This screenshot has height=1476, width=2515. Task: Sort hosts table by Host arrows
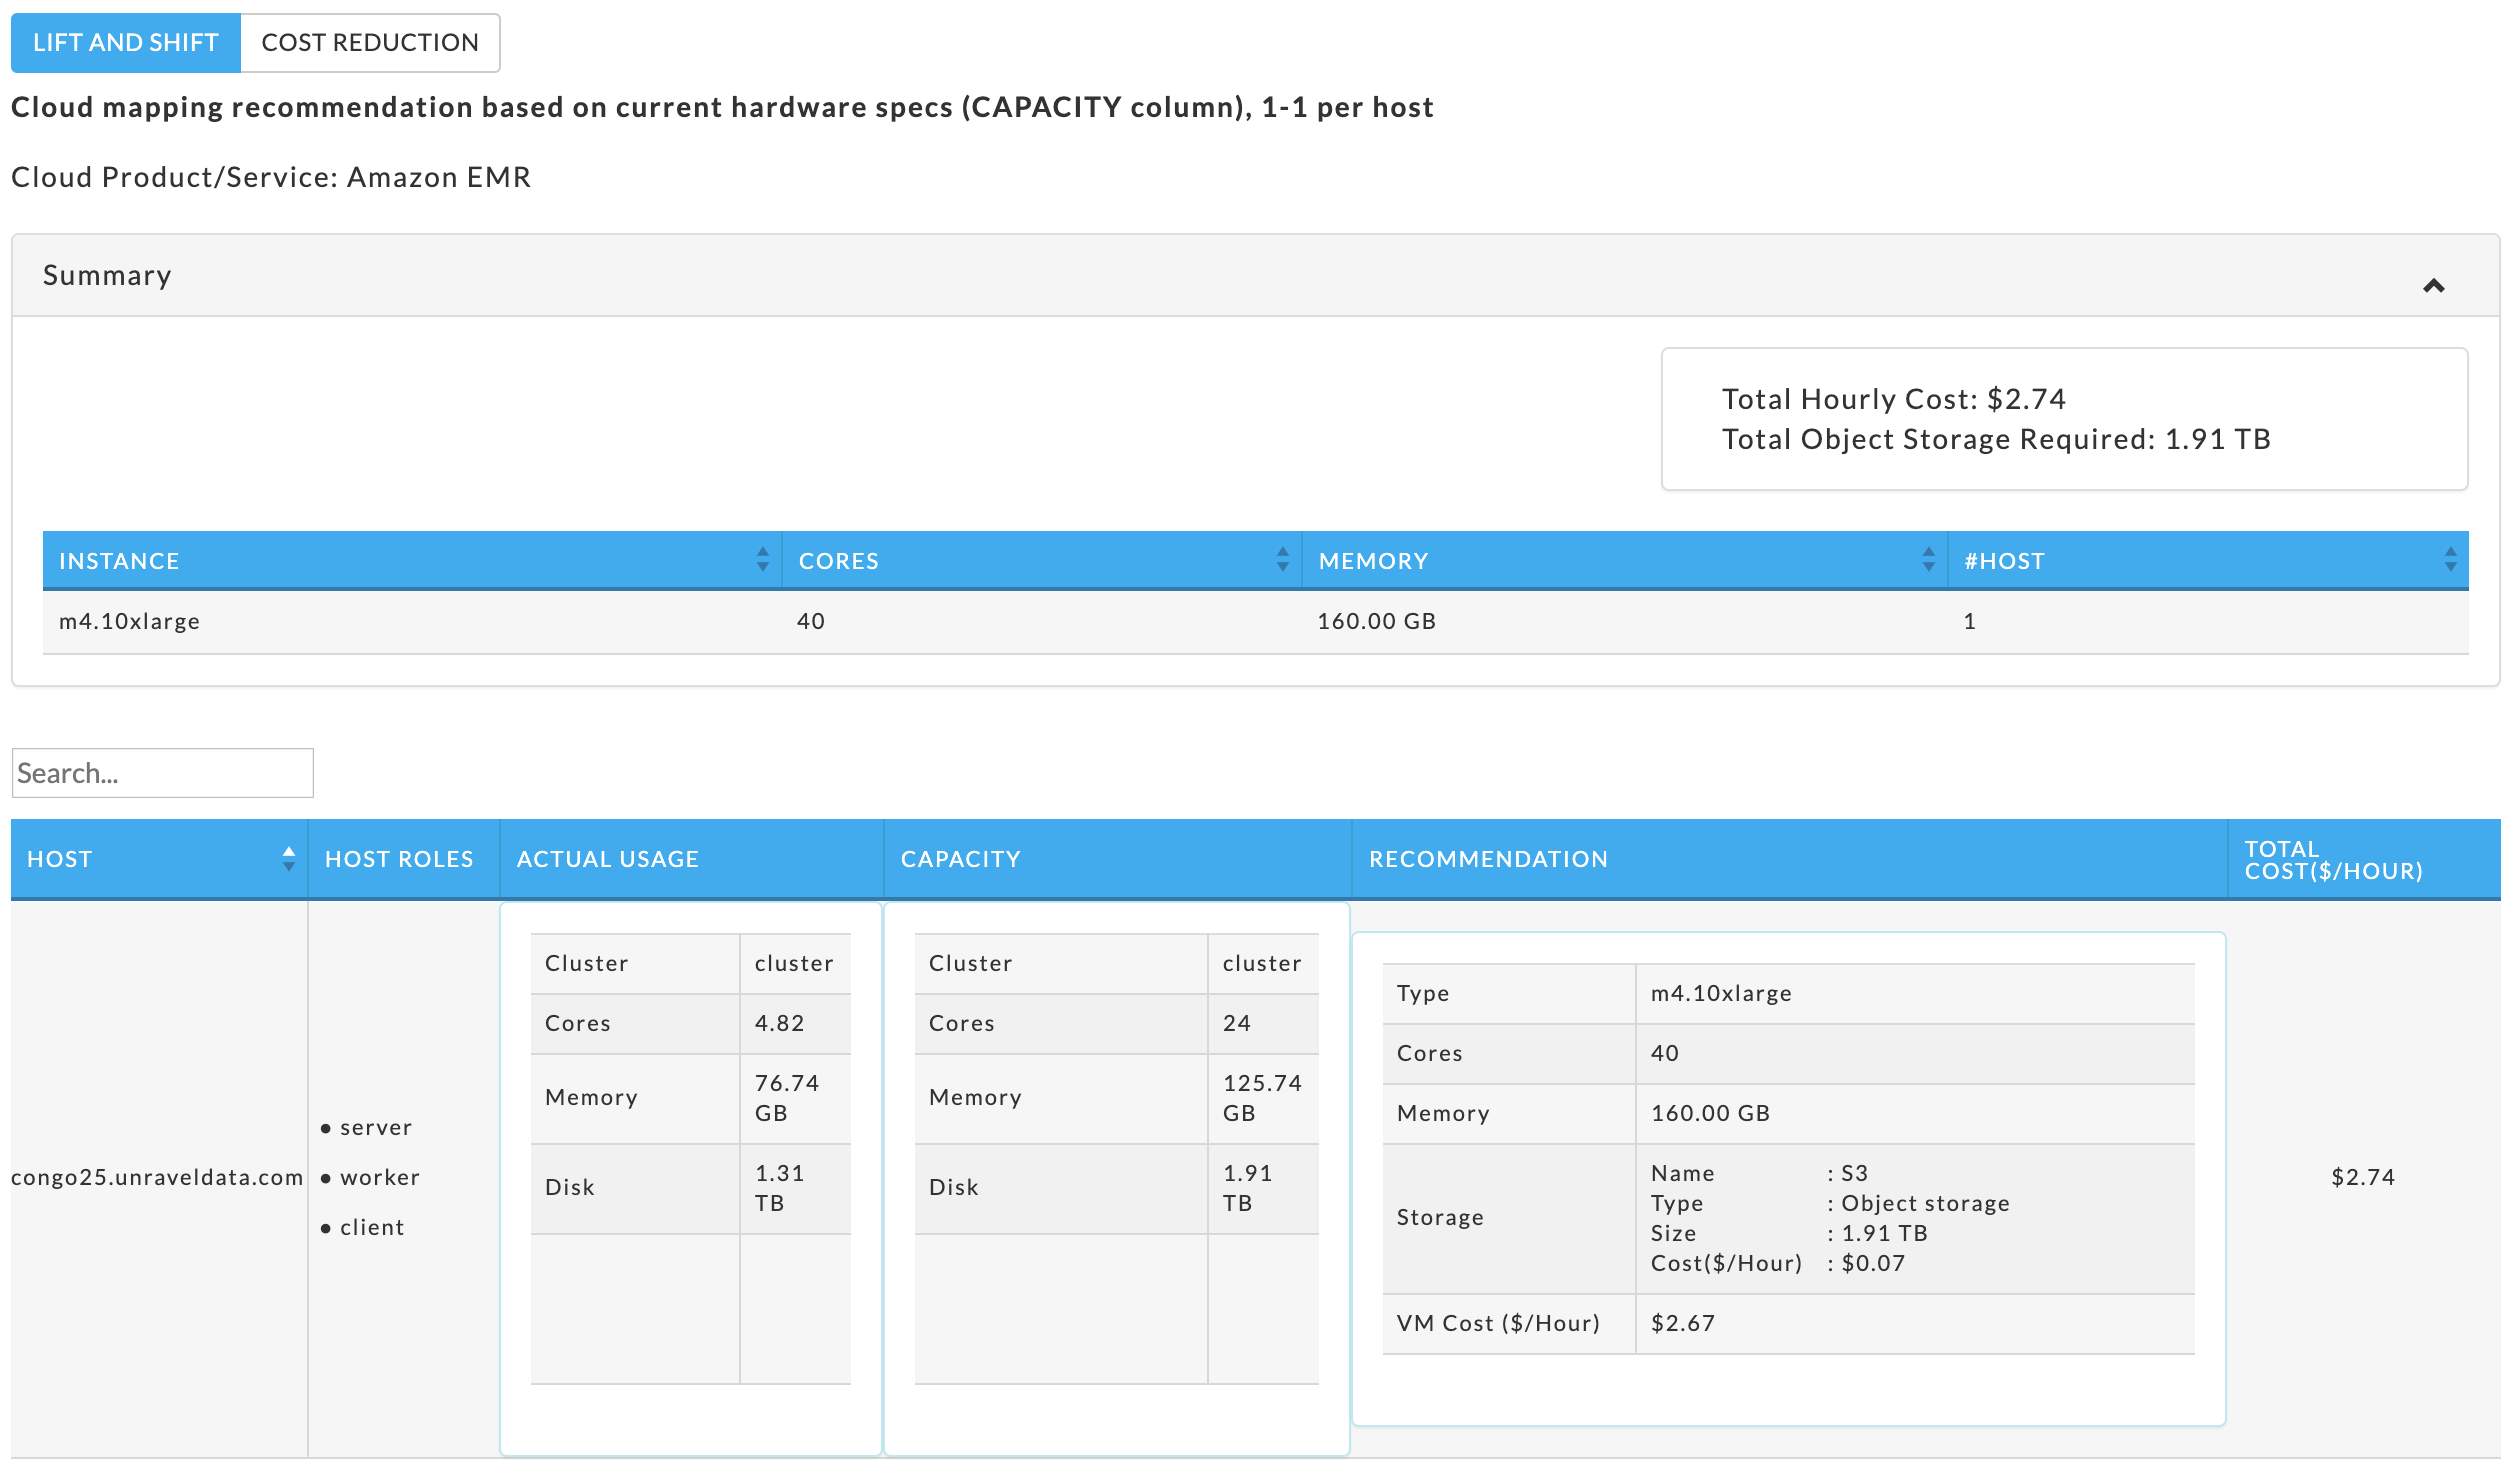[289, 859]
